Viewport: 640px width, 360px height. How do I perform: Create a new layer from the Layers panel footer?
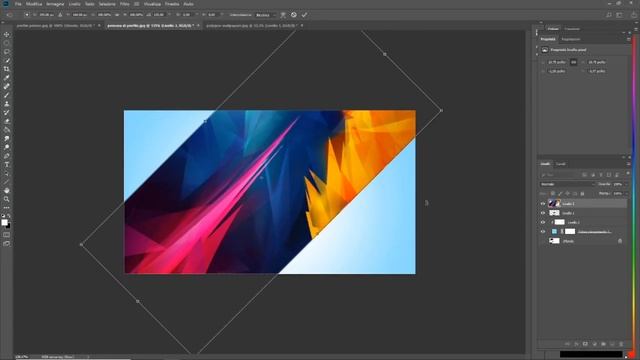(x=612, y=344)
